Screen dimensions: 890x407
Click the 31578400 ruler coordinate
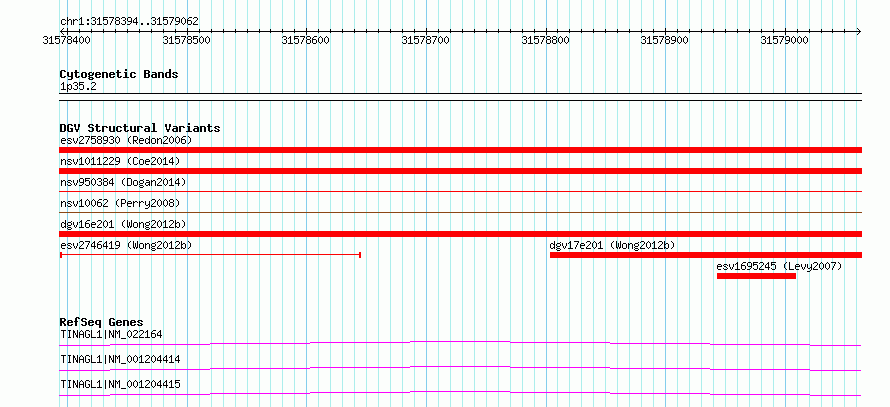[x=67, y=40]
